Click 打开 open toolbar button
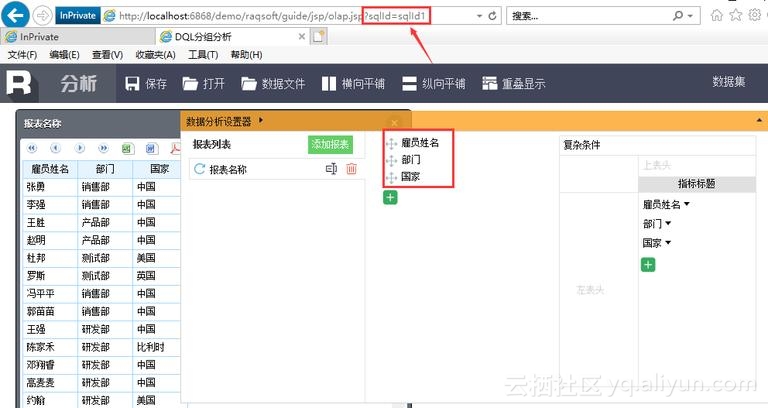 (203, 84)
